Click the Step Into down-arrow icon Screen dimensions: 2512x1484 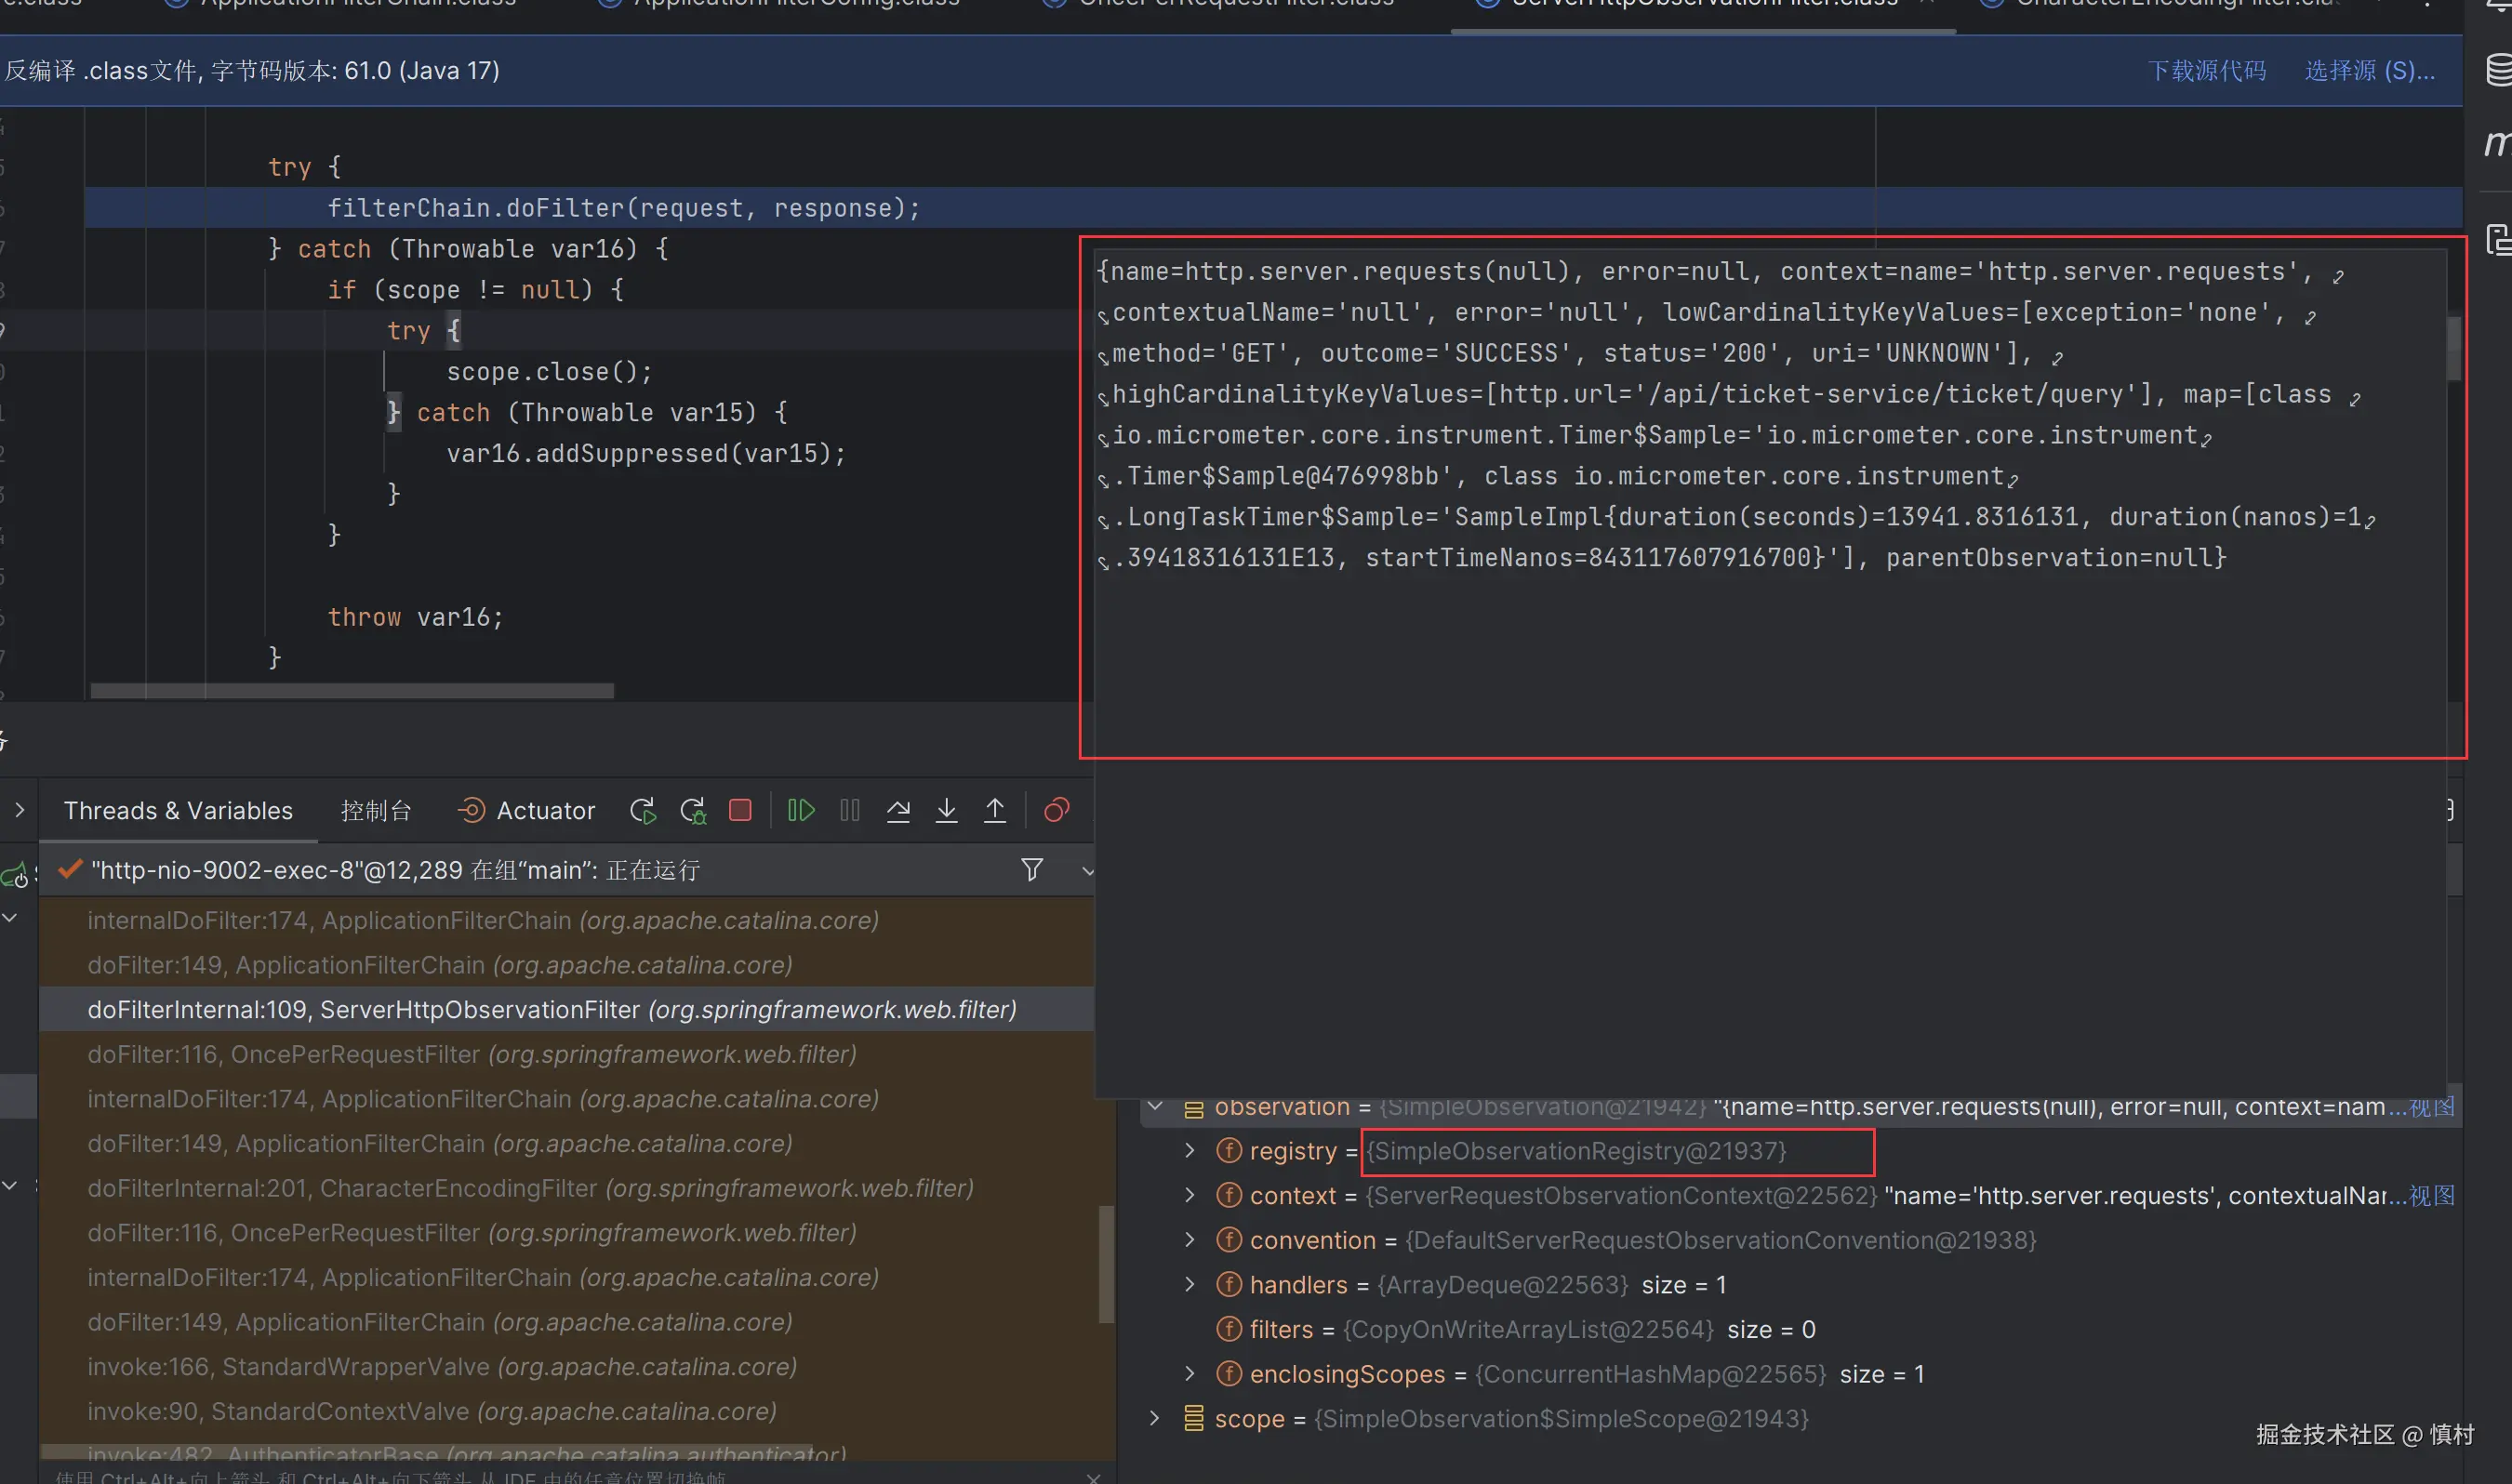click(946, 810)
